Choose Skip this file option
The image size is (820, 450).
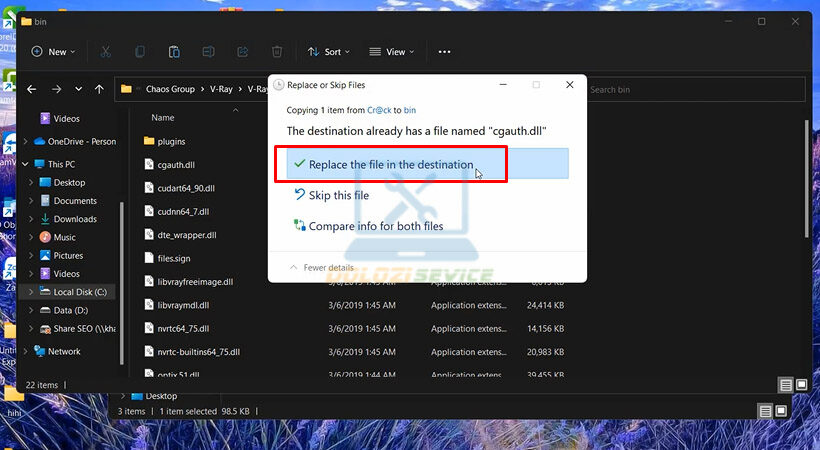coord(338,196)
